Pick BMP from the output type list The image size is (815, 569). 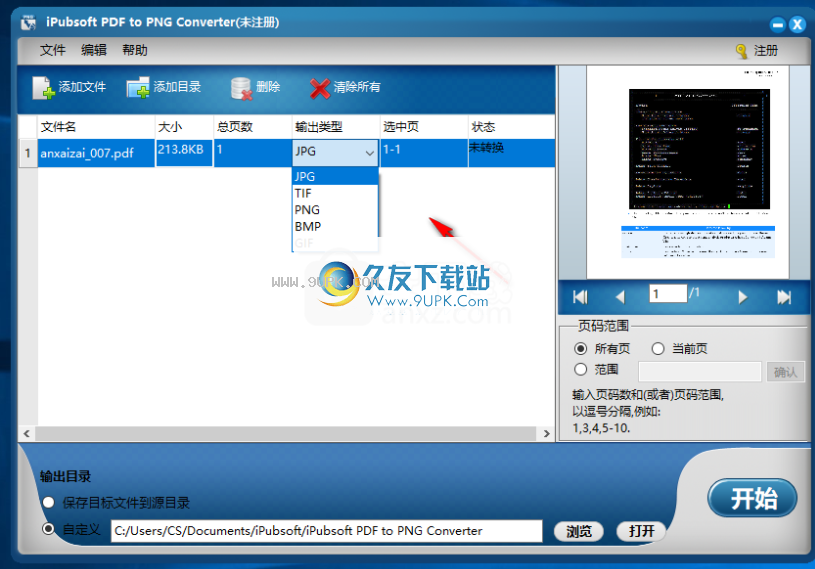tap(335, 227)
